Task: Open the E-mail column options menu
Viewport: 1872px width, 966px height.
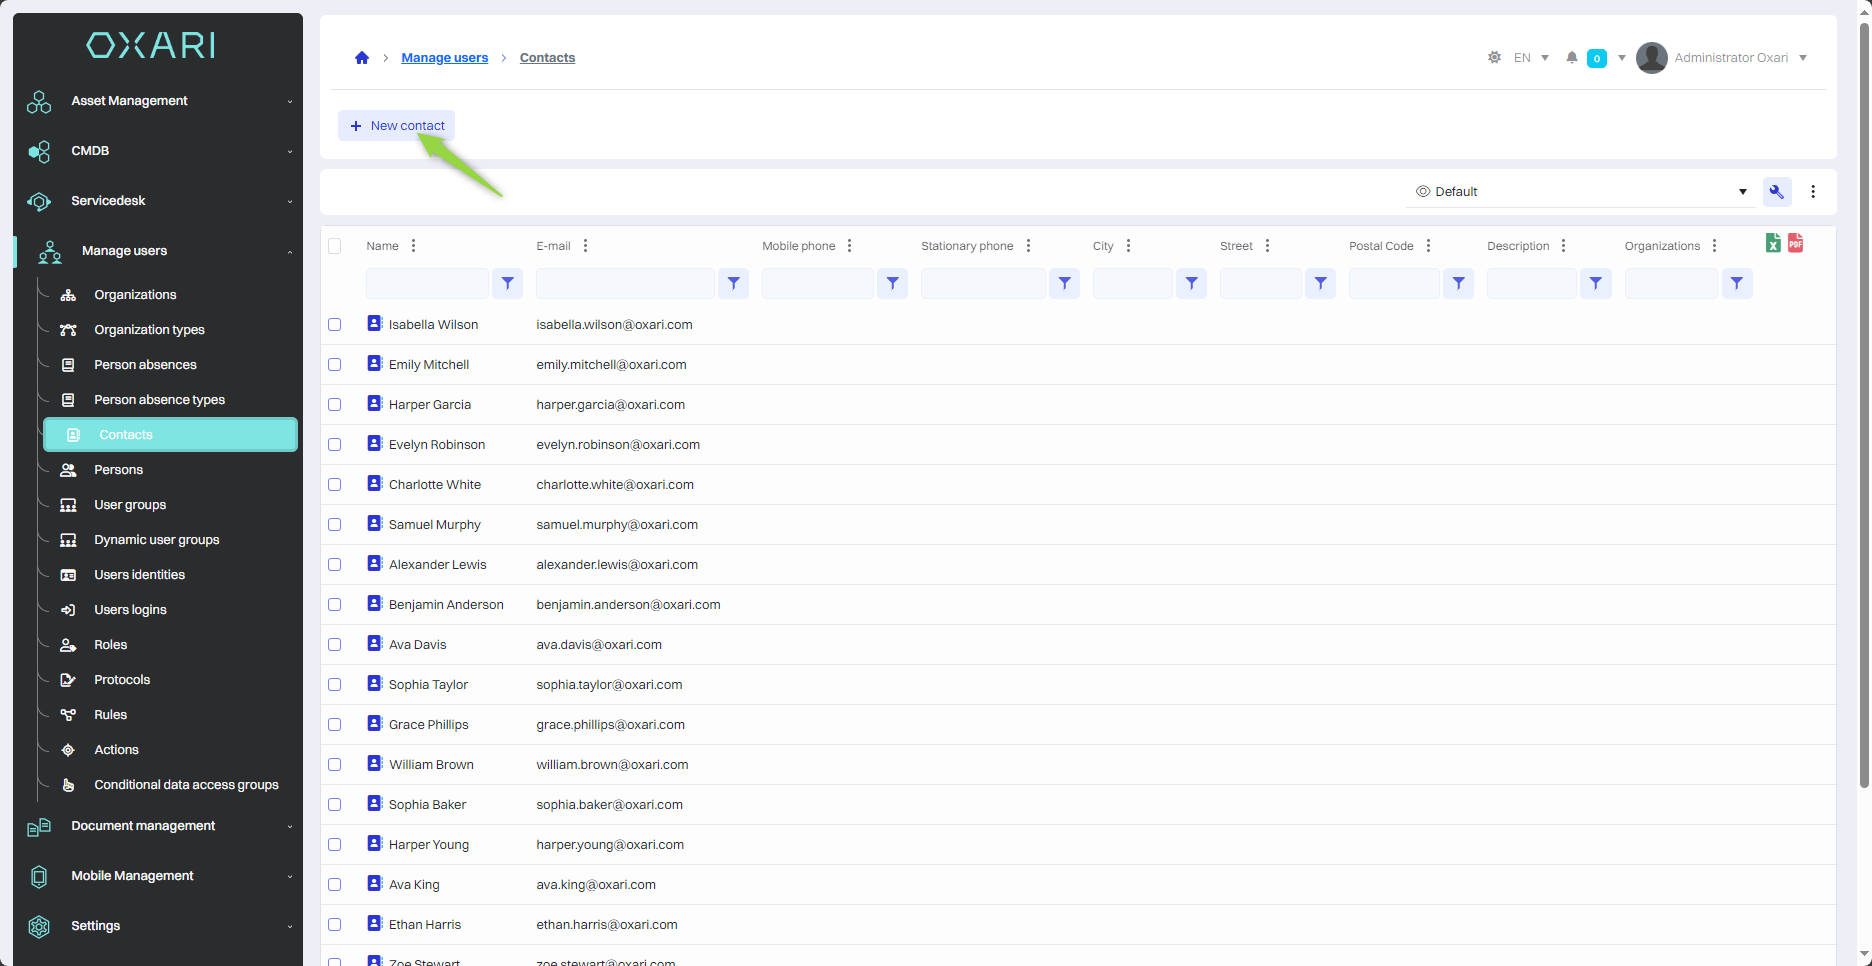Action: pyautogui.click(x=585, y=246)
